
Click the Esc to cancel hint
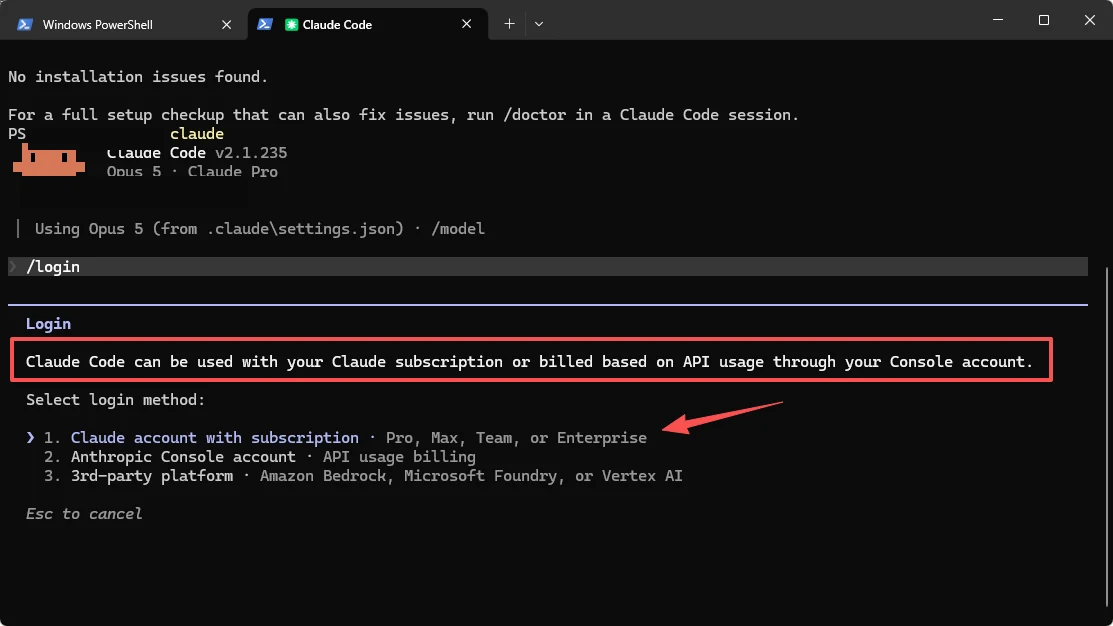tap(84, 514)
